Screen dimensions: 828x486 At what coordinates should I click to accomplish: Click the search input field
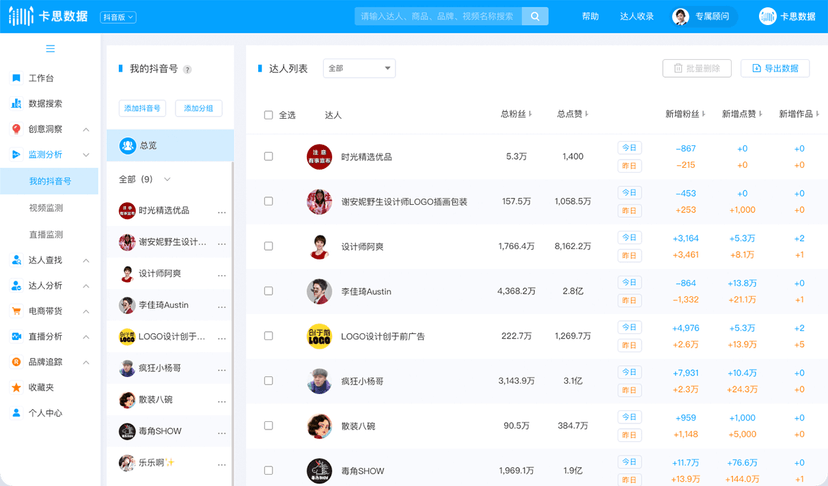click(438, 16)
